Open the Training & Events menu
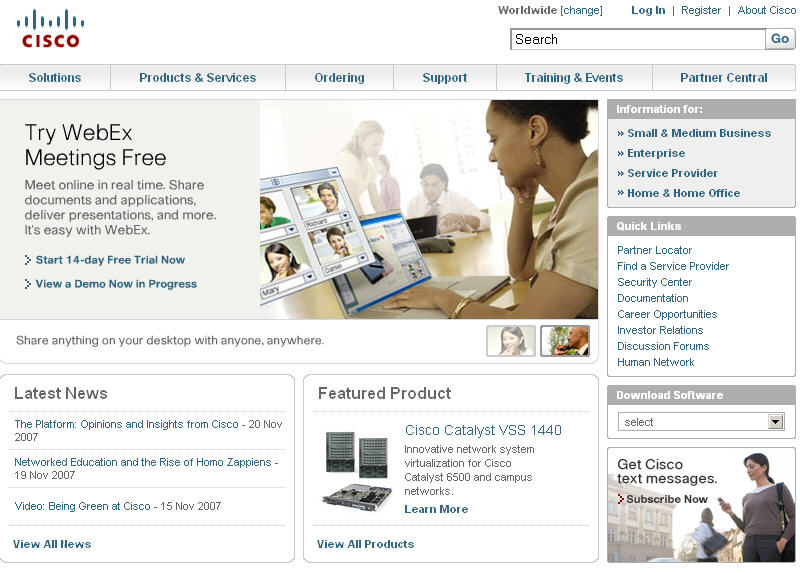 (x=573, y=78)
